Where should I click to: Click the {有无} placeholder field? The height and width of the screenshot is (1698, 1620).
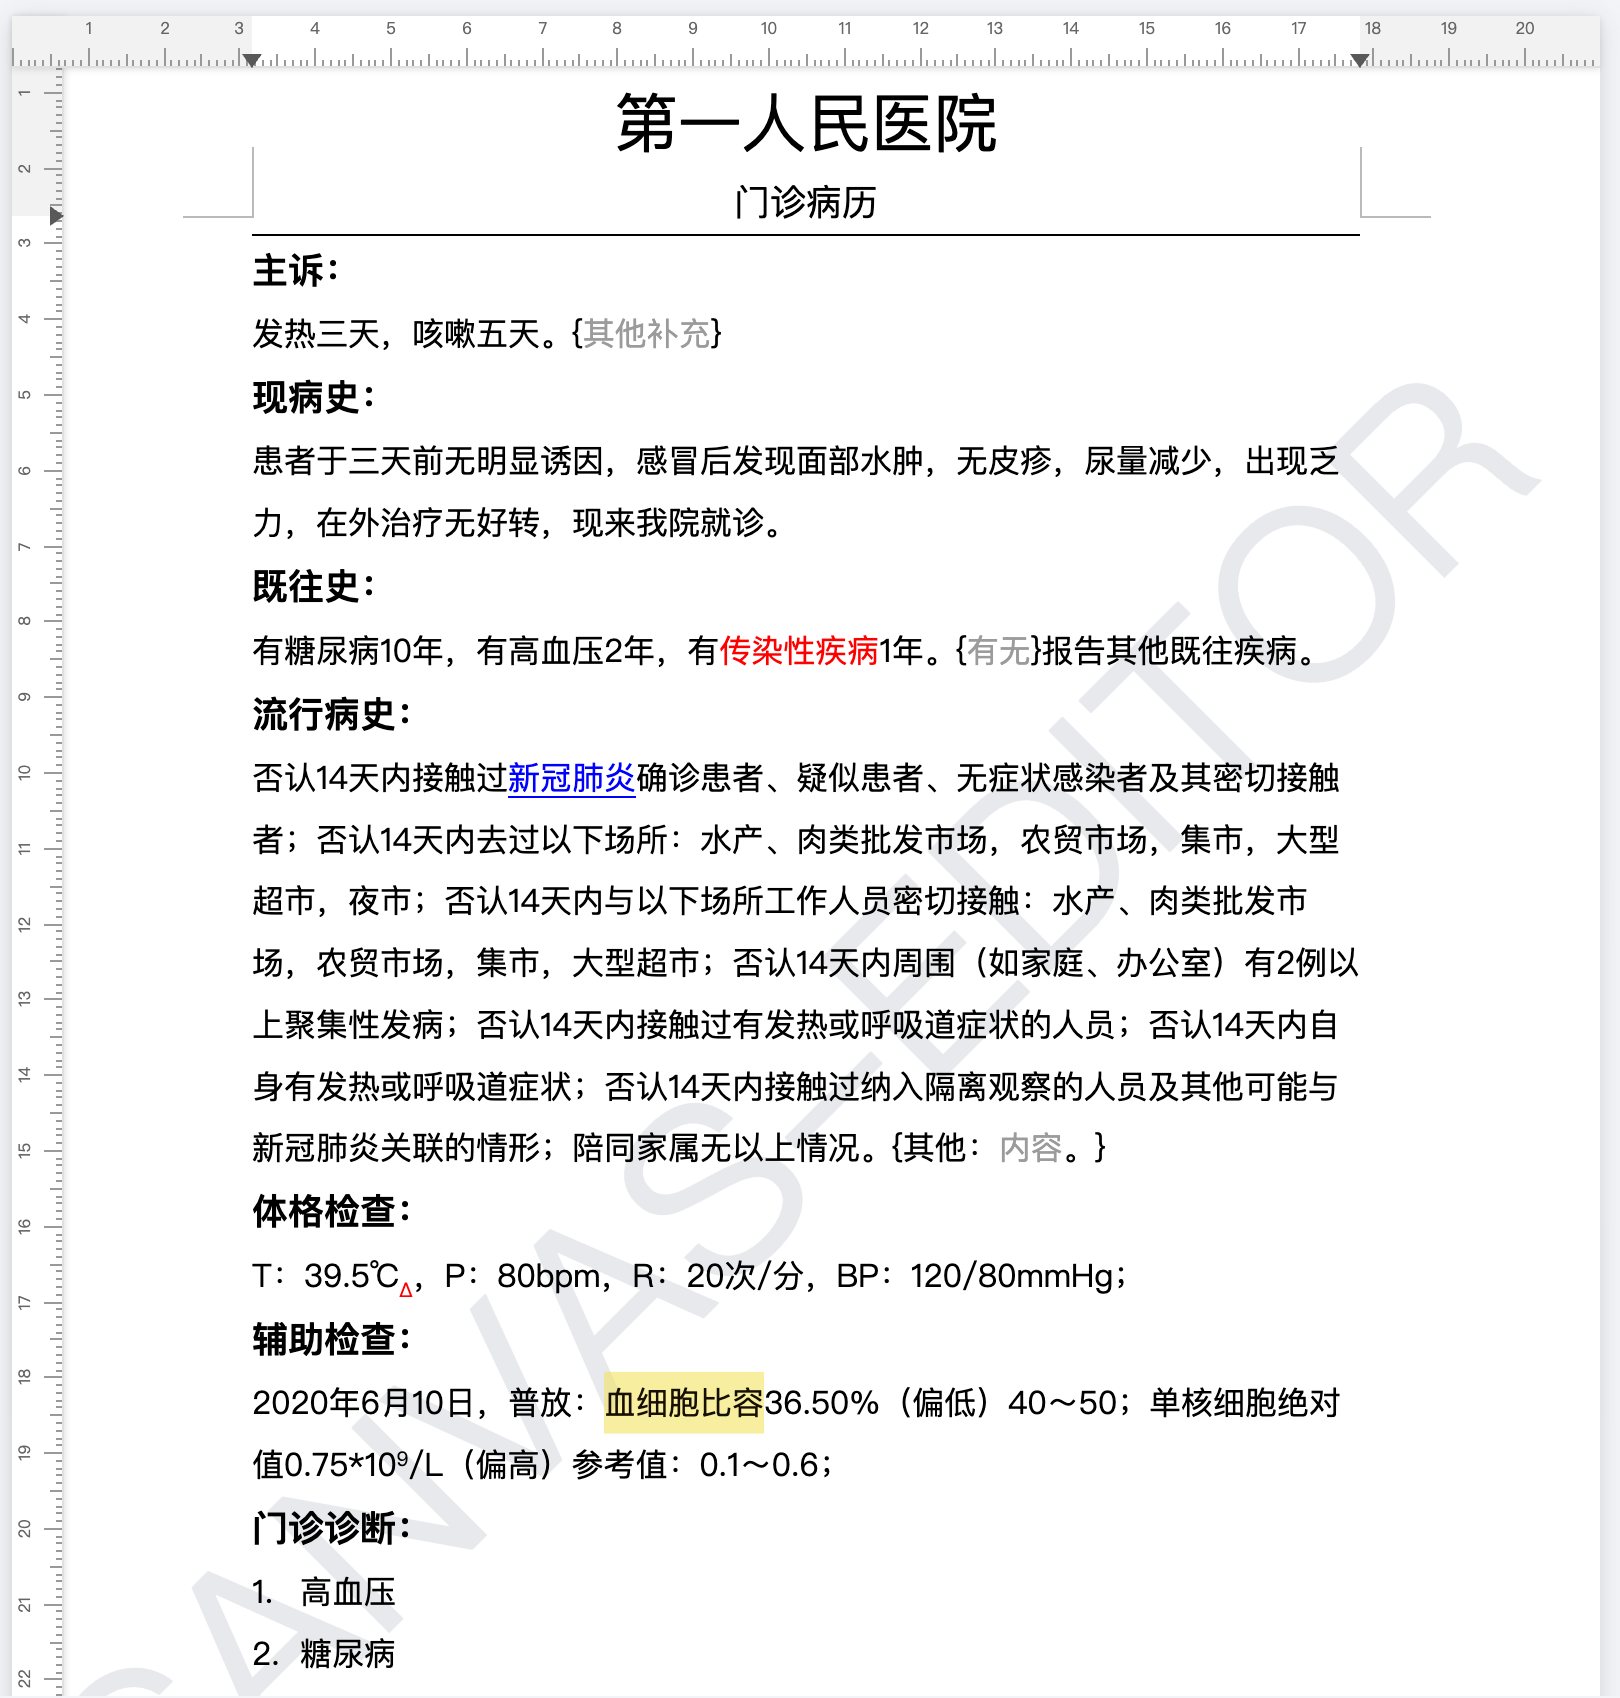coord(999,651)
